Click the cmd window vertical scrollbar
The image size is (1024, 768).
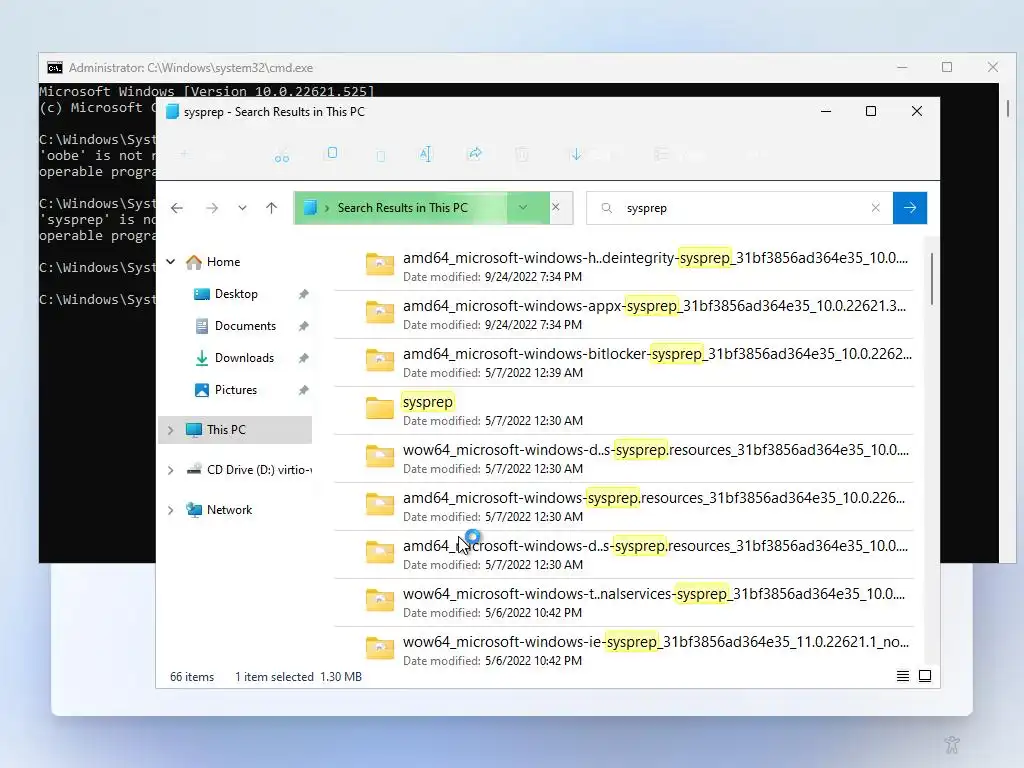click(x=1008, y=108)
